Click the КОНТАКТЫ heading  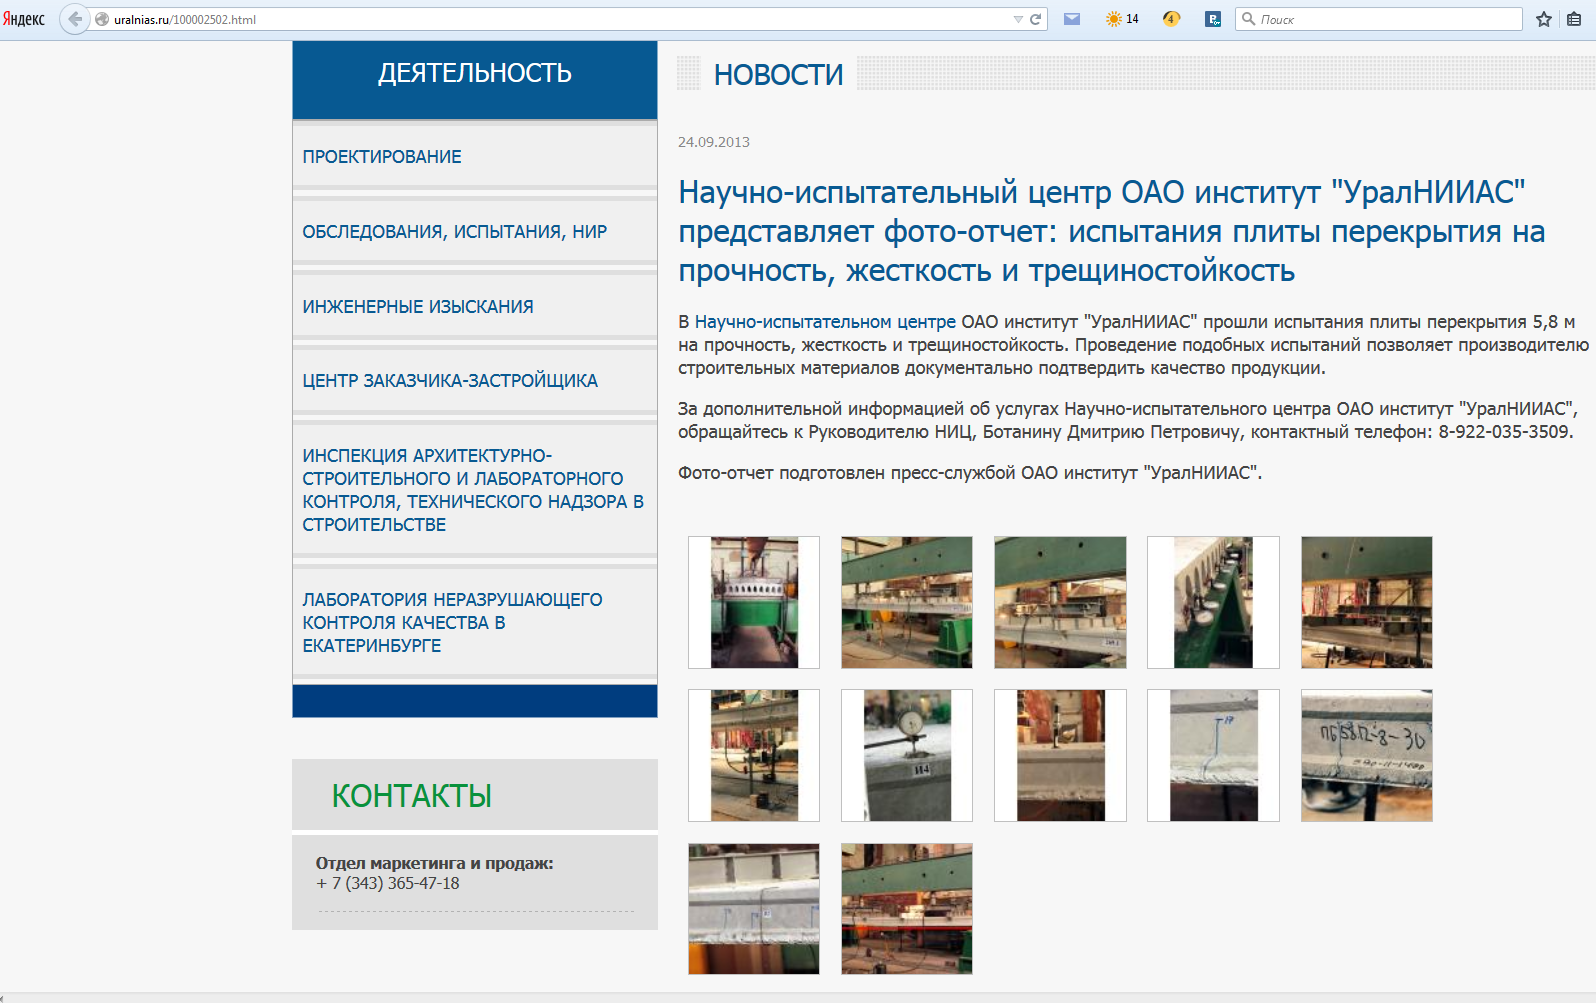411,796
